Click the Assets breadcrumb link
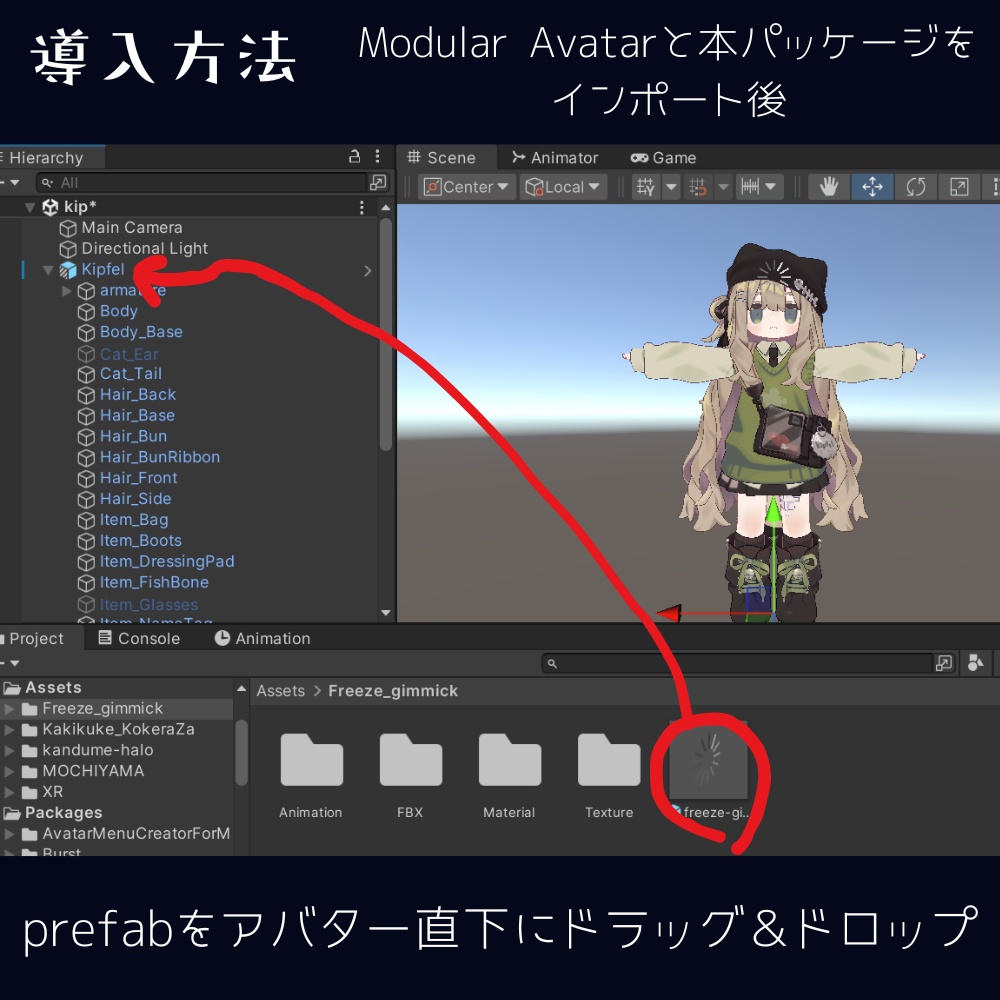The width and height of the screenshot is (1000, 1000). tap(280, 690)
